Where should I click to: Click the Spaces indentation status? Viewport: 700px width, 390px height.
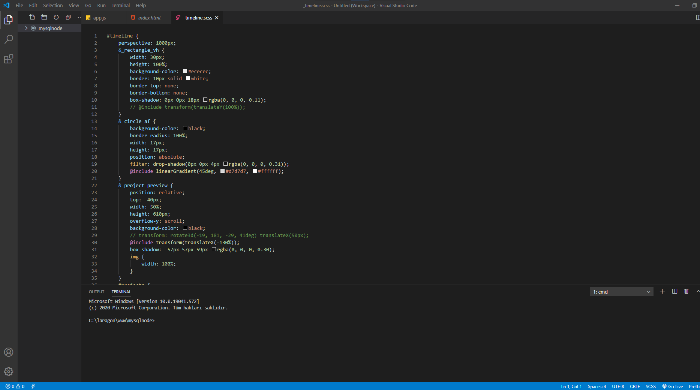(x=596, y=386)
